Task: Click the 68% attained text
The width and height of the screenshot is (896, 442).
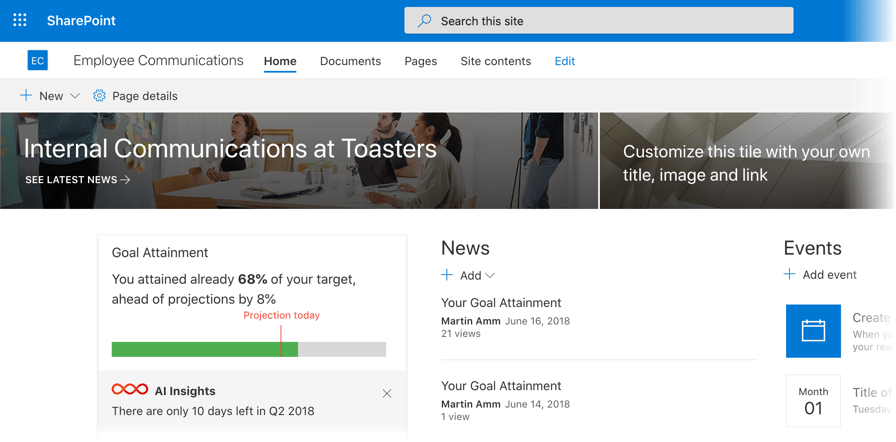Action: [x=253, y=279]
